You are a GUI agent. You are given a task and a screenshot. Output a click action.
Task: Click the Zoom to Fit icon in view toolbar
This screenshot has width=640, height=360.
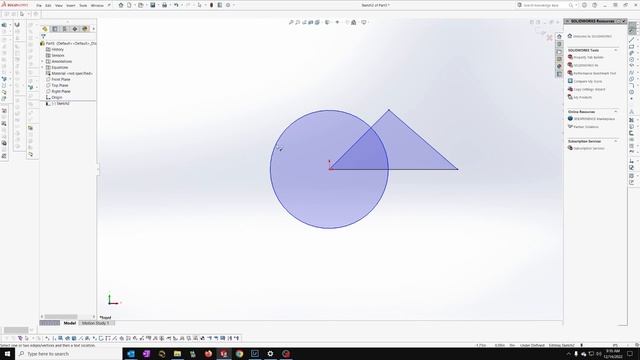click(291, 22)
